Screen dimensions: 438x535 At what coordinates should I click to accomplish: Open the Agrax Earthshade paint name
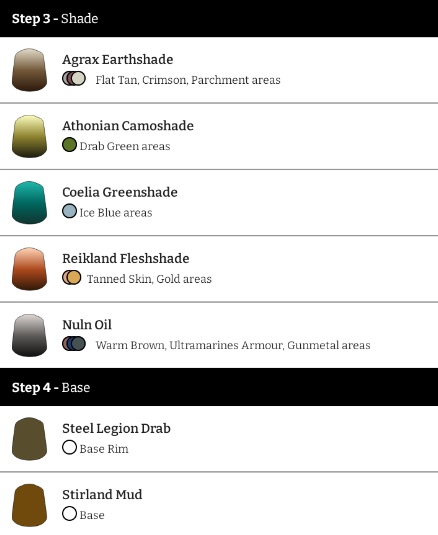(x=118, y=60)
